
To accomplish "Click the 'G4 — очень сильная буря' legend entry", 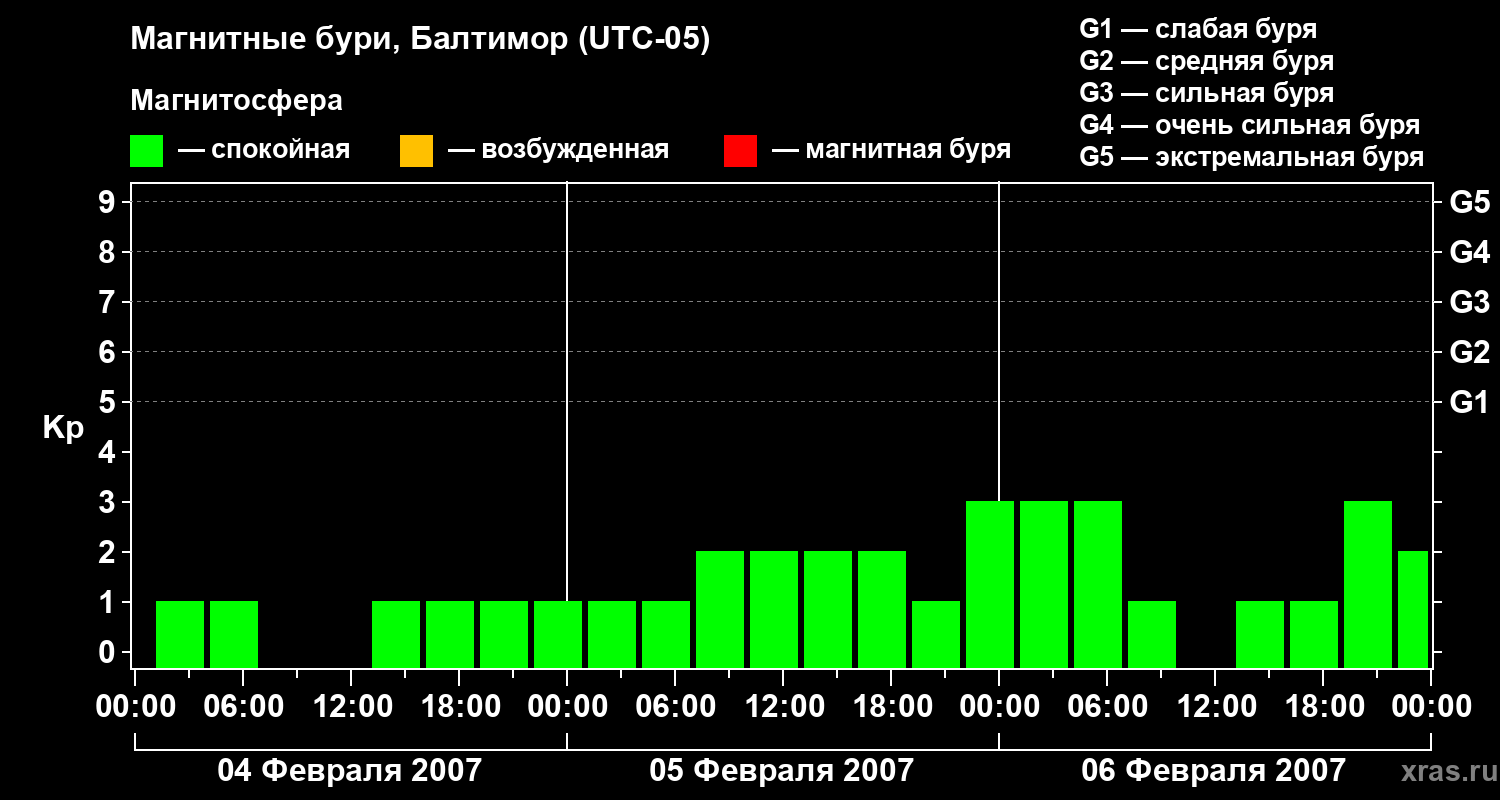I will click(x=1250, y=125).
